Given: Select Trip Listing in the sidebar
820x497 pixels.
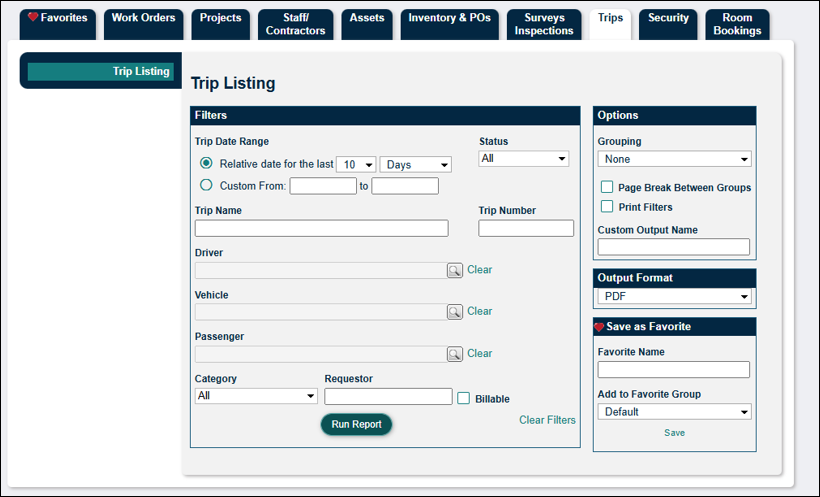Looking at the screenshot, I should pyautogui.click(x=100, y=72).
